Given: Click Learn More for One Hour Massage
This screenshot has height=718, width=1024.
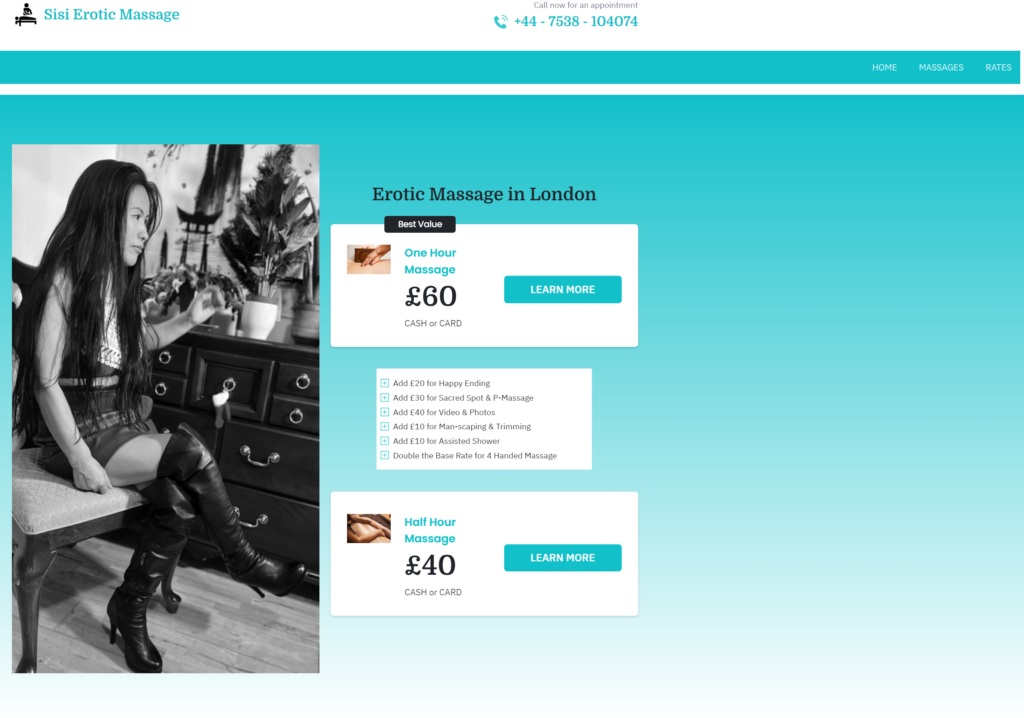Looking at the screenshot, I should [x=562, y=289].
